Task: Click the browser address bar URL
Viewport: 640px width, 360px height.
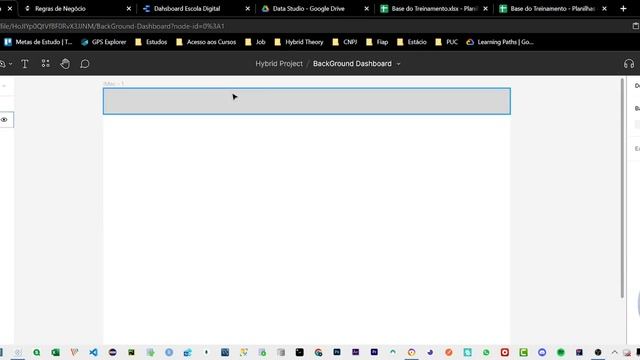Action: 112,26
